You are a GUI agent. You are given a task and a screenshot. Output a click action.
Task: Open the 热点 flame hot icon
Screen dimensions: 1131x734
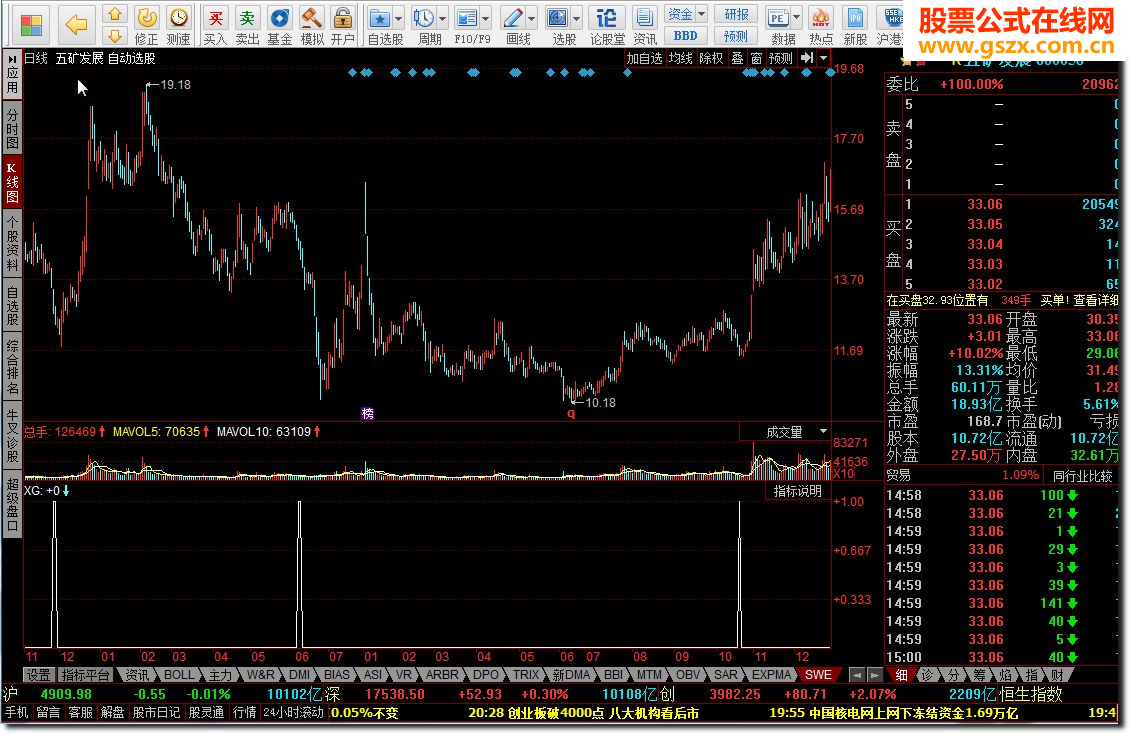click(821, 17)
